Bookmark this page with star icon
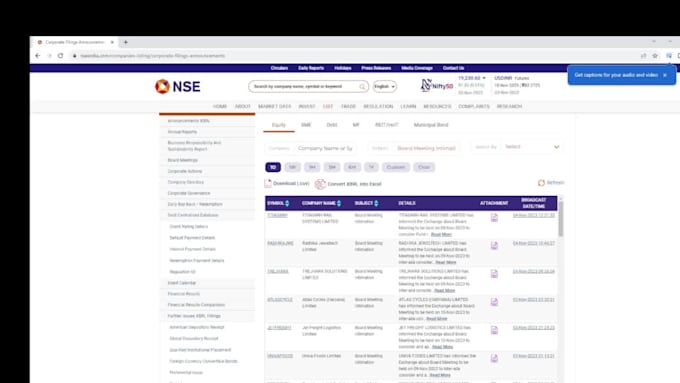 pos(655,56)
